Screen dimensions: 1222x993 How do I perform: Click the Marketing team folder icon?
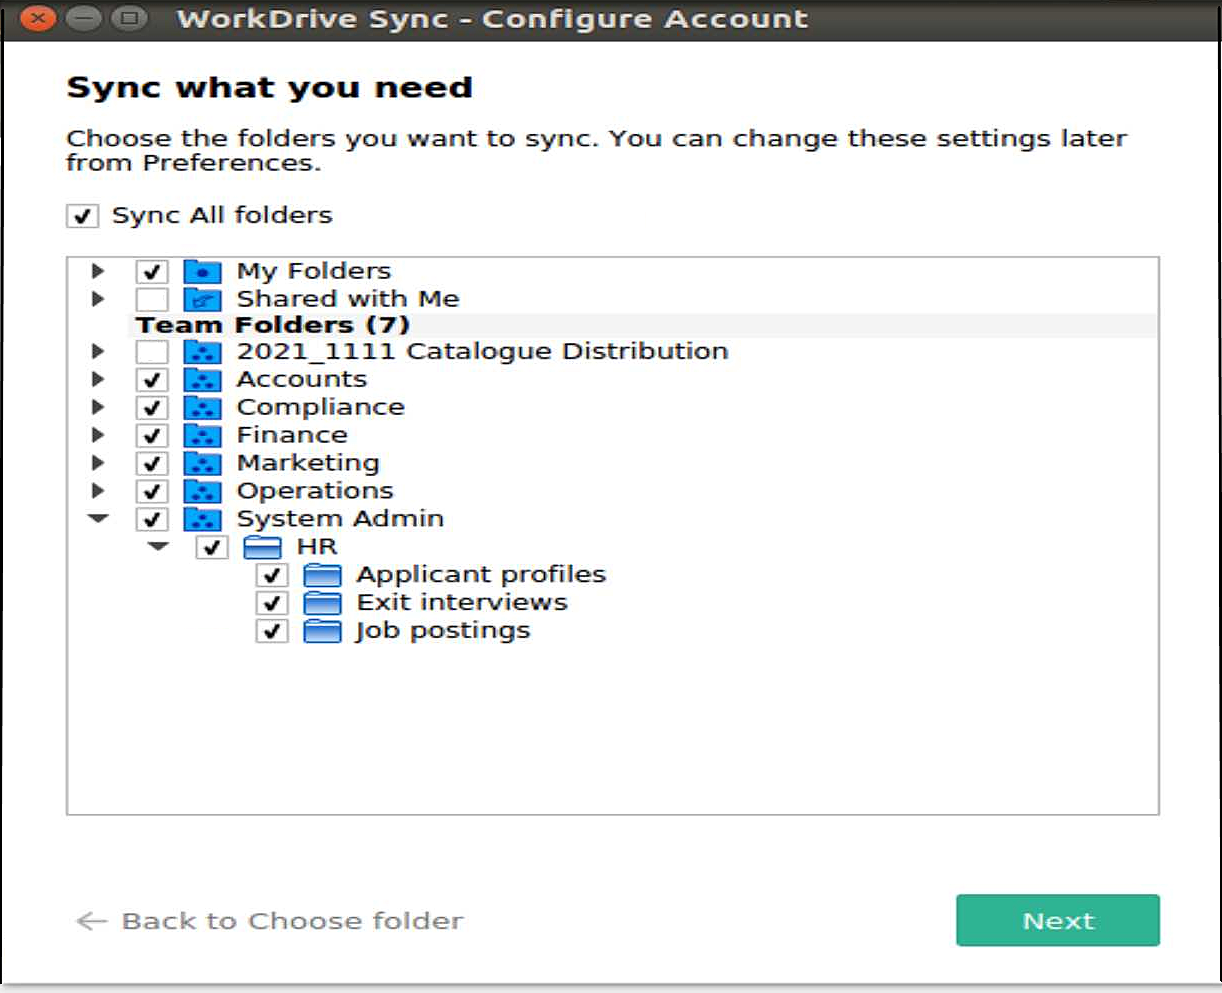(202, 464)
